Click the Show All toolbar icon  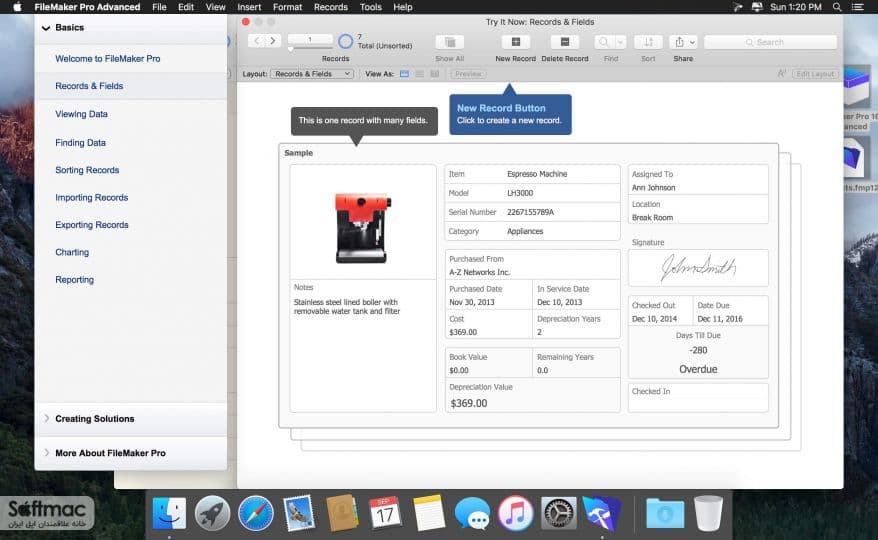[x=450, y=42]
